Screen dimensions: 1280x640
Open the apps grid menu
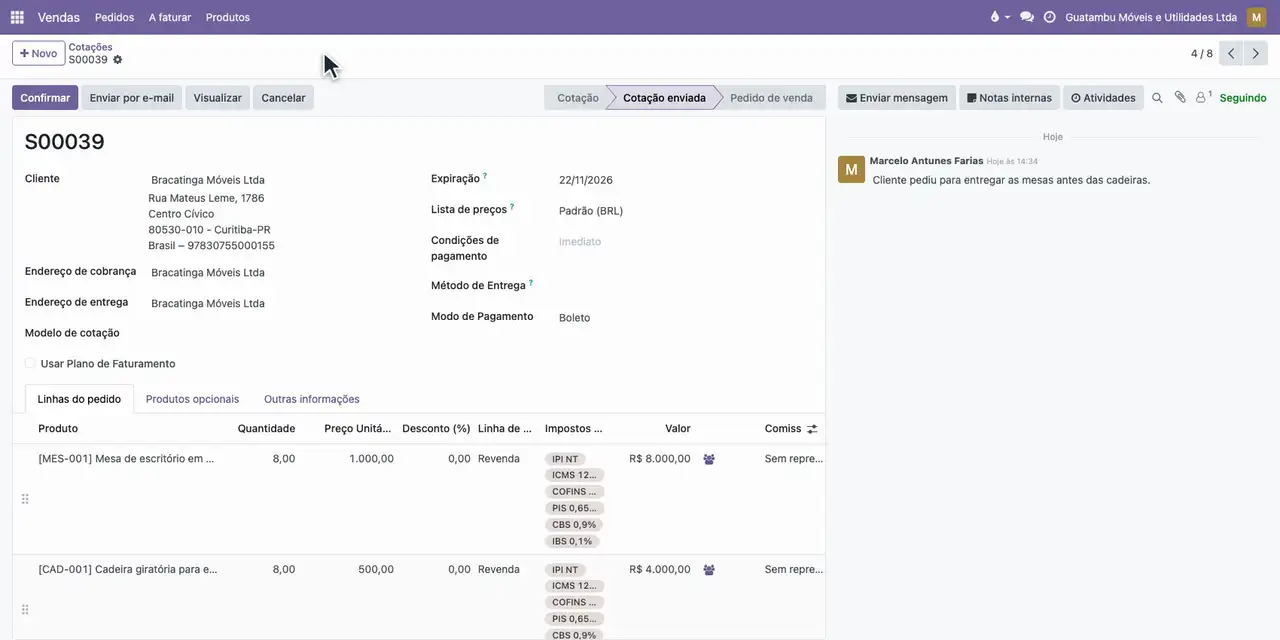coord(17,17)
